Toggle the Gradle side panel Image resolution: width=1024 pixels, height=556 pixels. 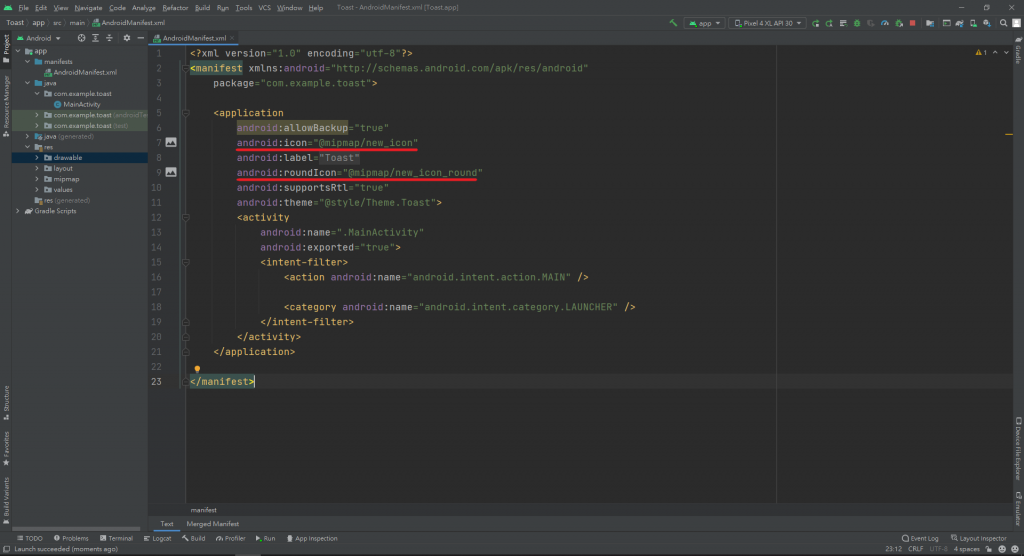pos(1018,50)
